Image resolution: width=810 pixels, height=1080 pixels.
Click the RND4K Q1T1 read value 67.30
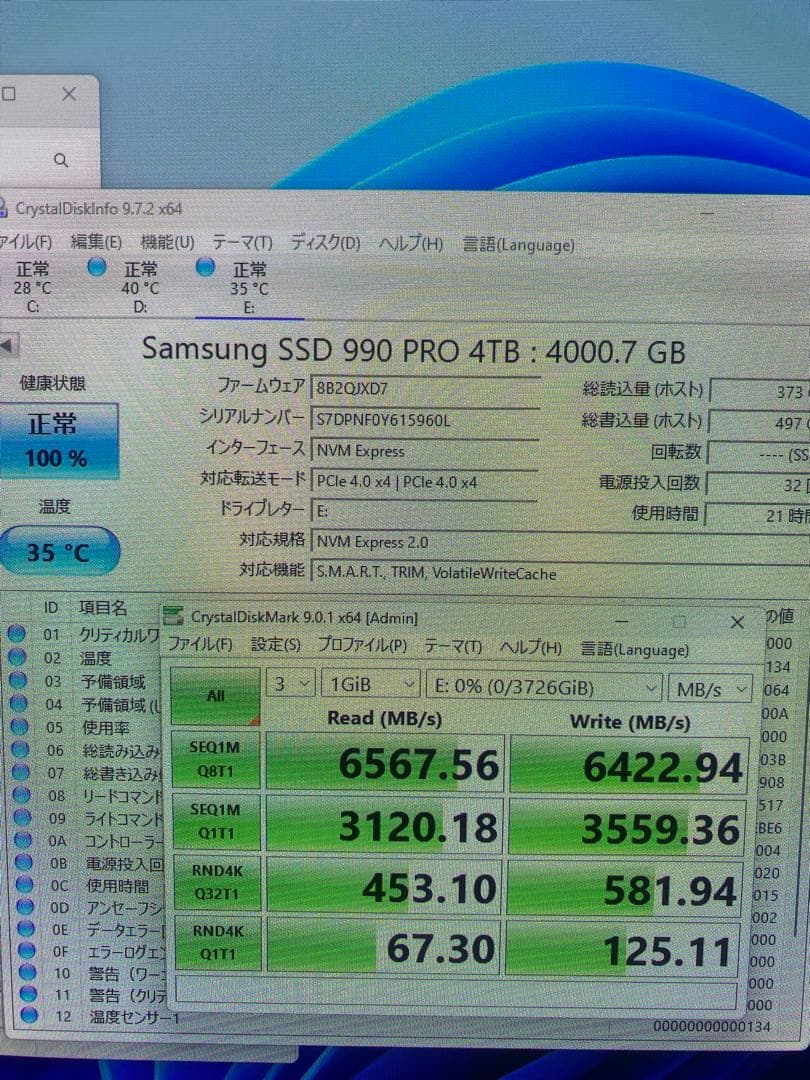[384, 946]
